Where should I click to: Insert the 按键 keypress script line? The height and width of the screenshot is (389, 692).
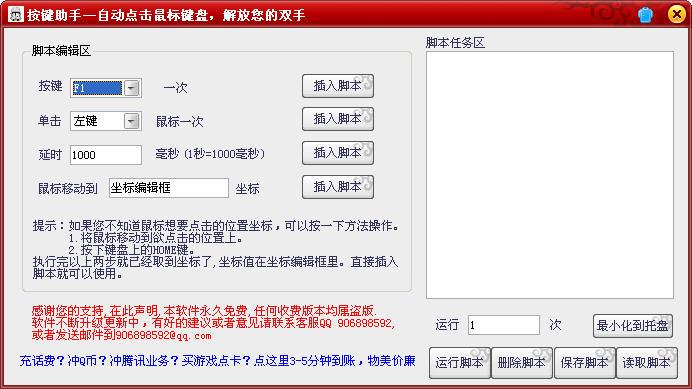click(338, 86)
